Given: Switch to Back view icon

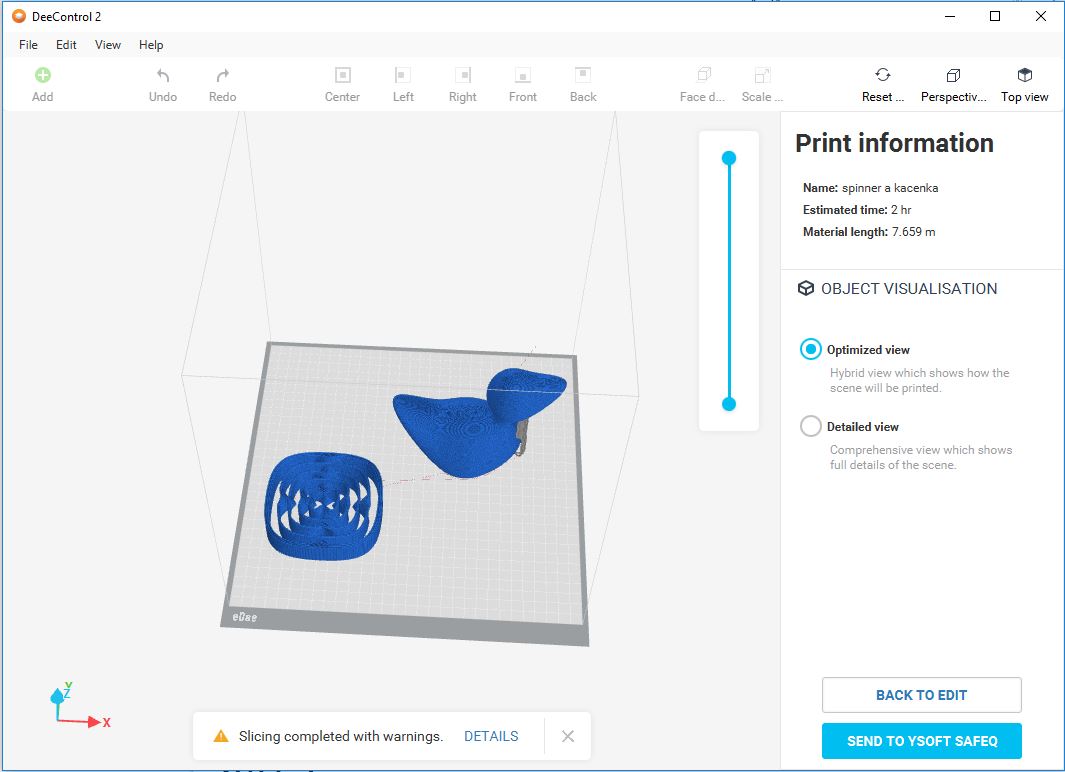Looking at the screenshot, I should (x=583, y=75).
